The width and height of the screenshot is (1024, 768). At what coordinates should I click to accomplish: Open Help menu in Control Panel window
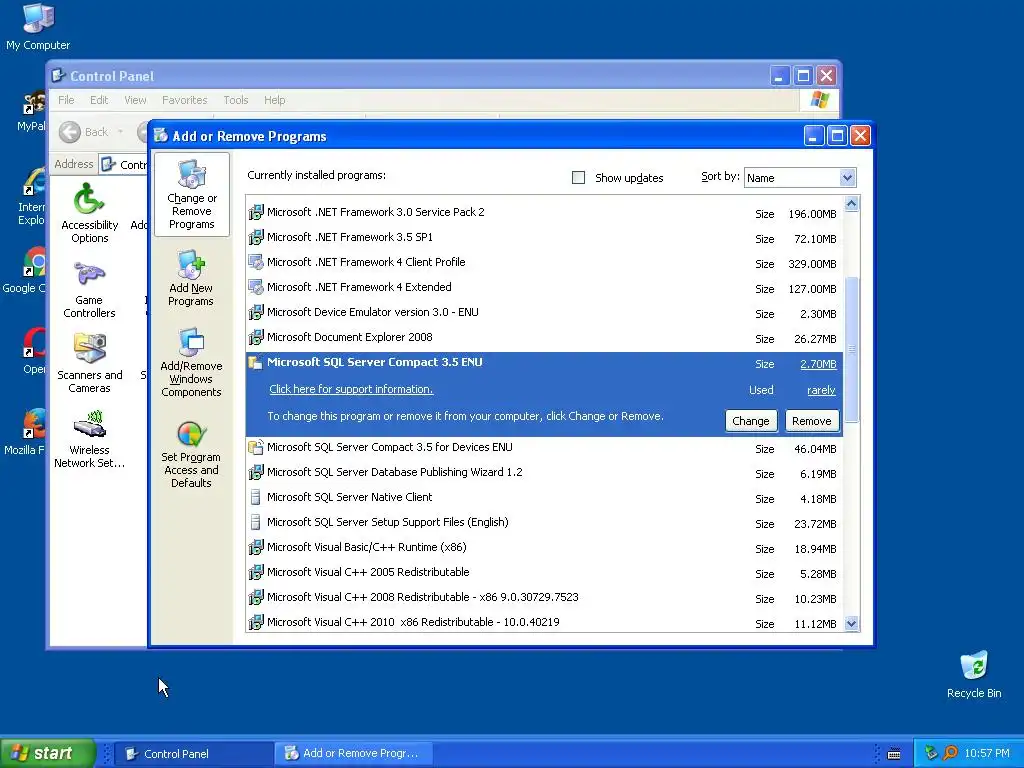click(x=274, y=100)
